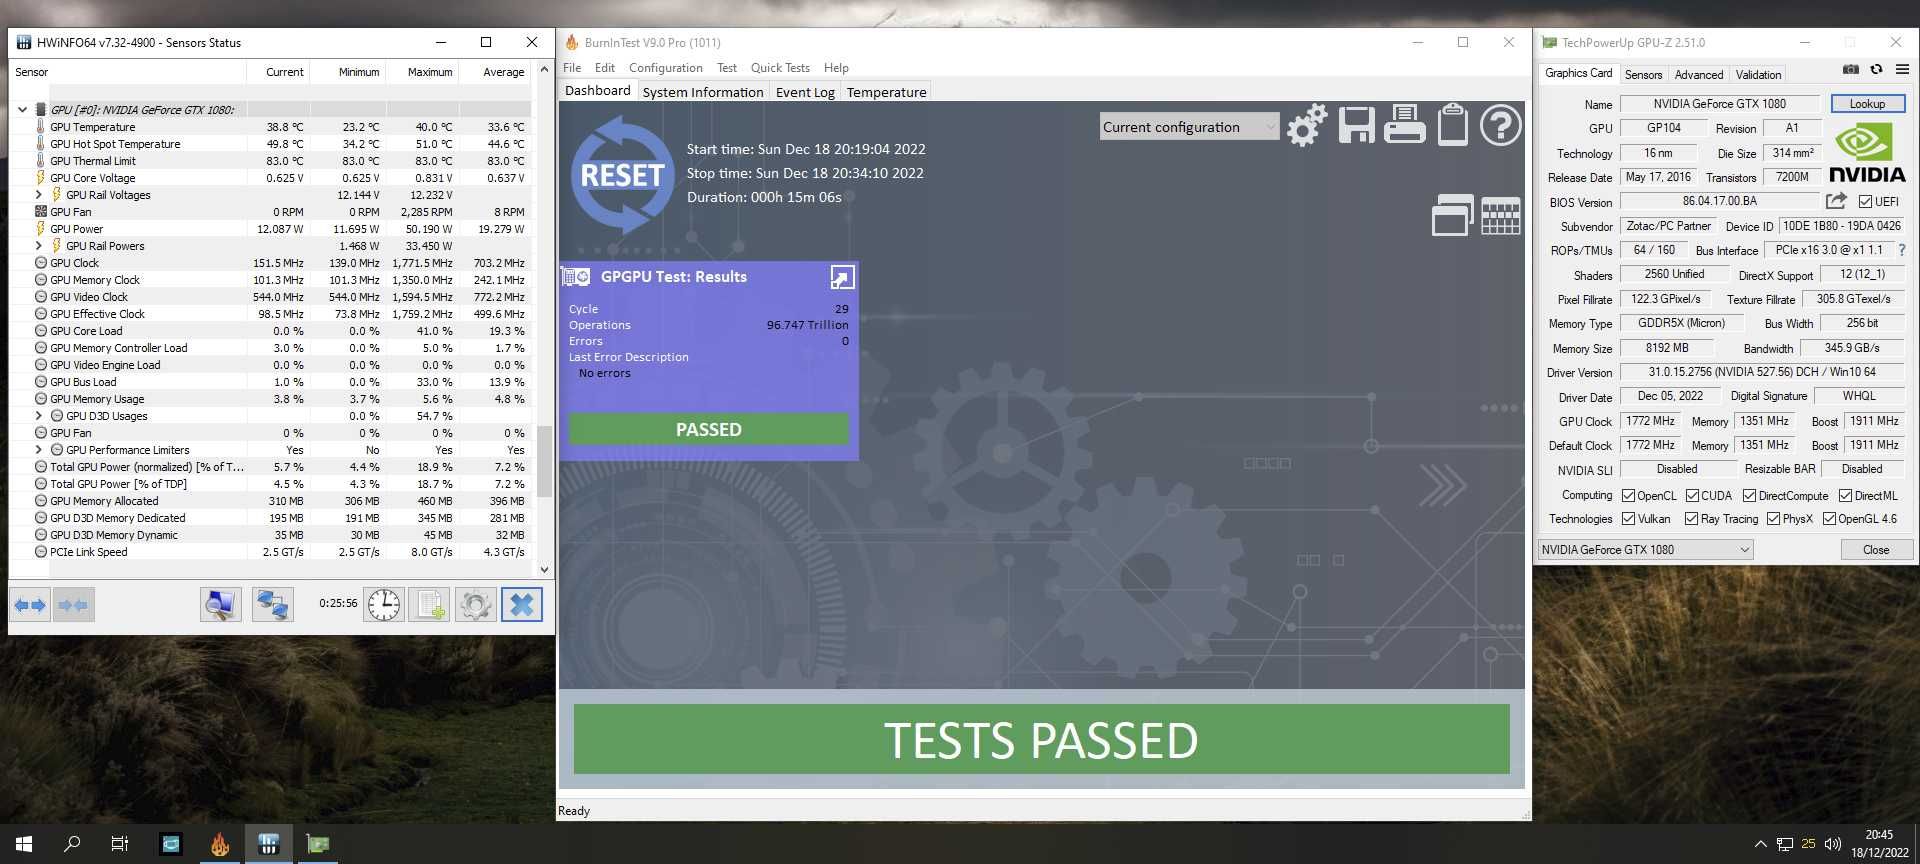The image size is (1920, 864).
Task: Click the Bus Interface question mark
Action: (x=1901, y=250)
